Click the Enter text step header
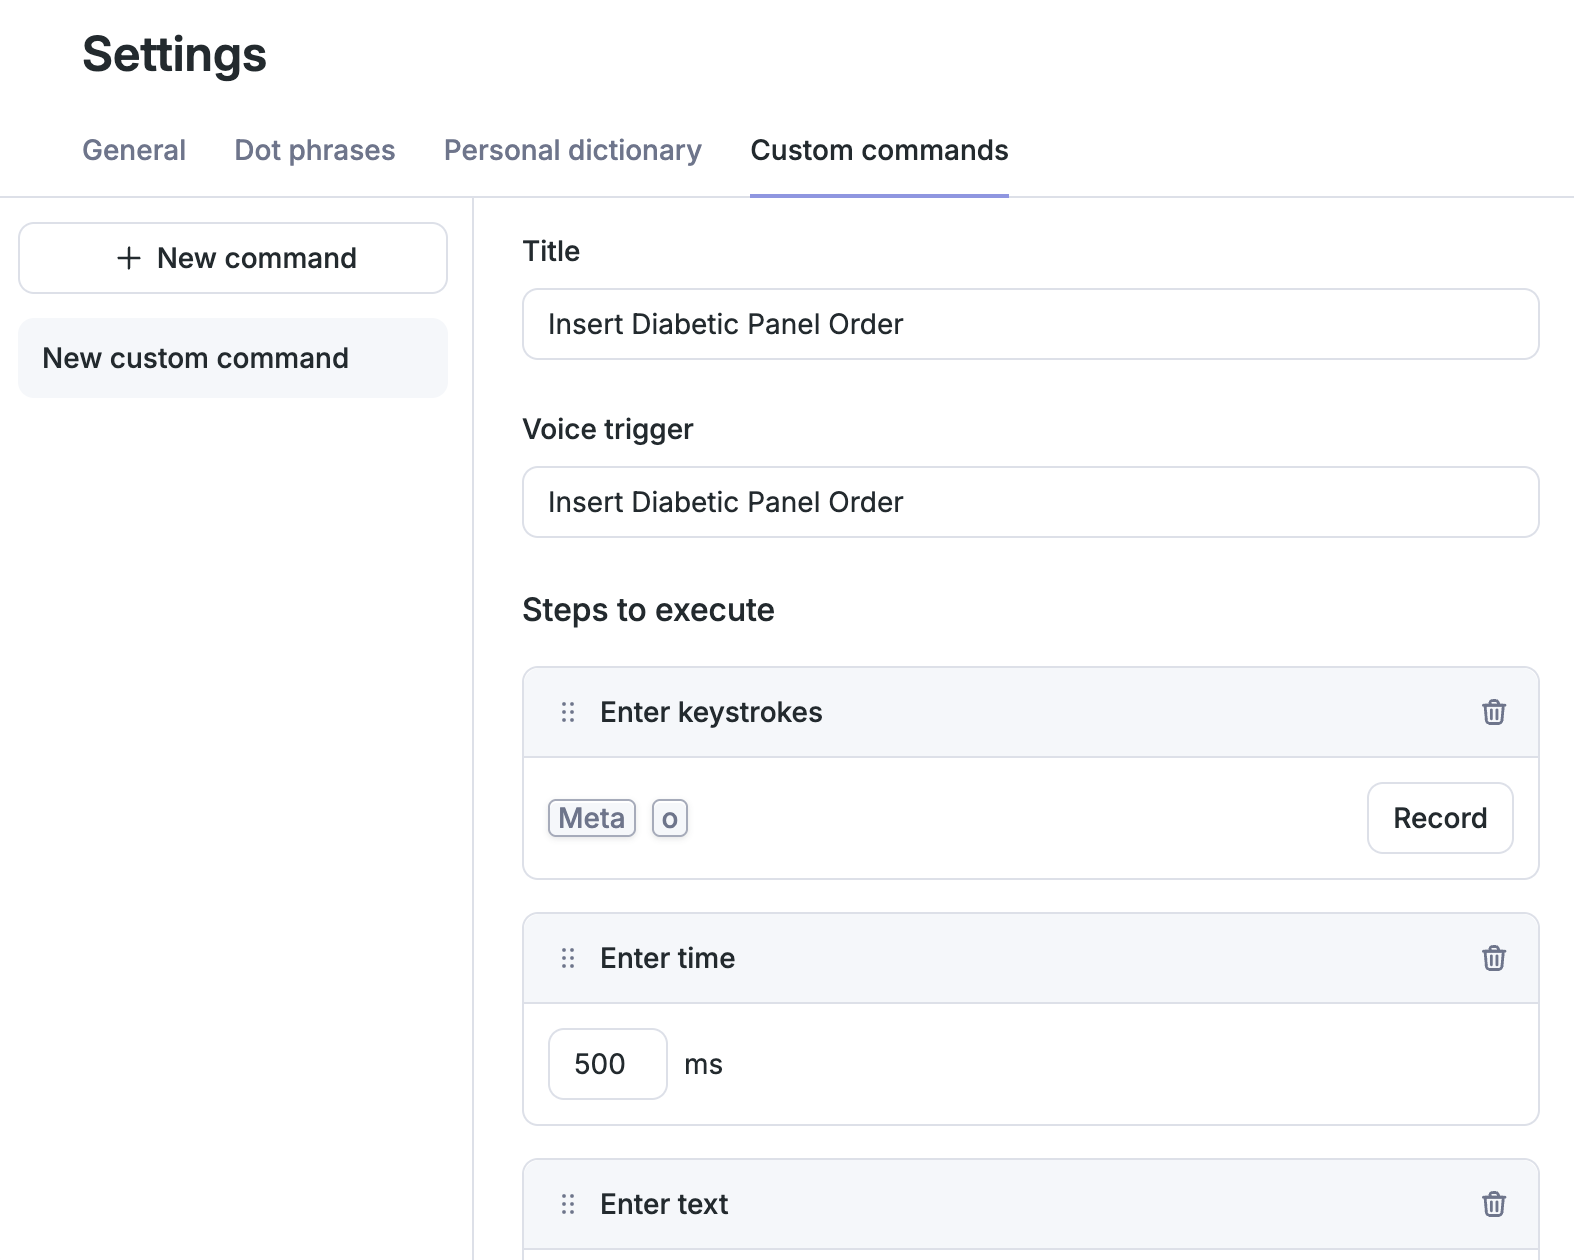Screen dimensions: 1574x1260 coord(1031,1204)
